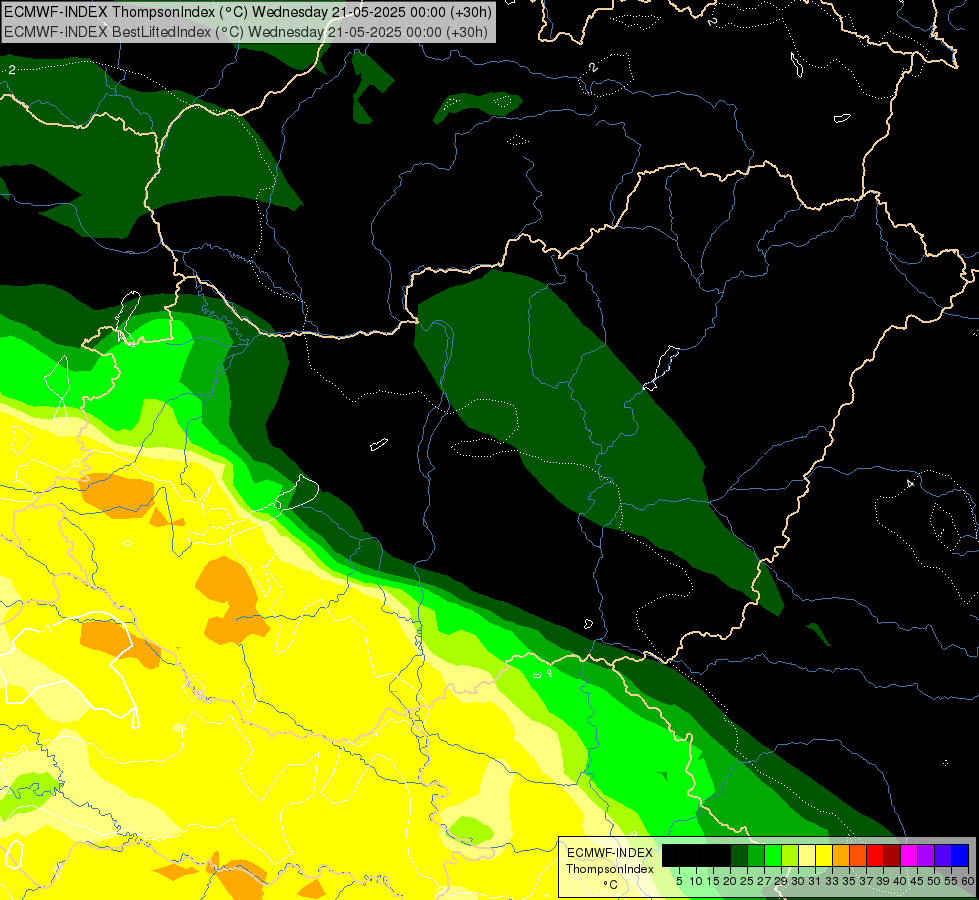The height and width of the screenshot is (900, 979).
Task: Select the bright green 27–29 legend swatch
Action: pos(773,855)
